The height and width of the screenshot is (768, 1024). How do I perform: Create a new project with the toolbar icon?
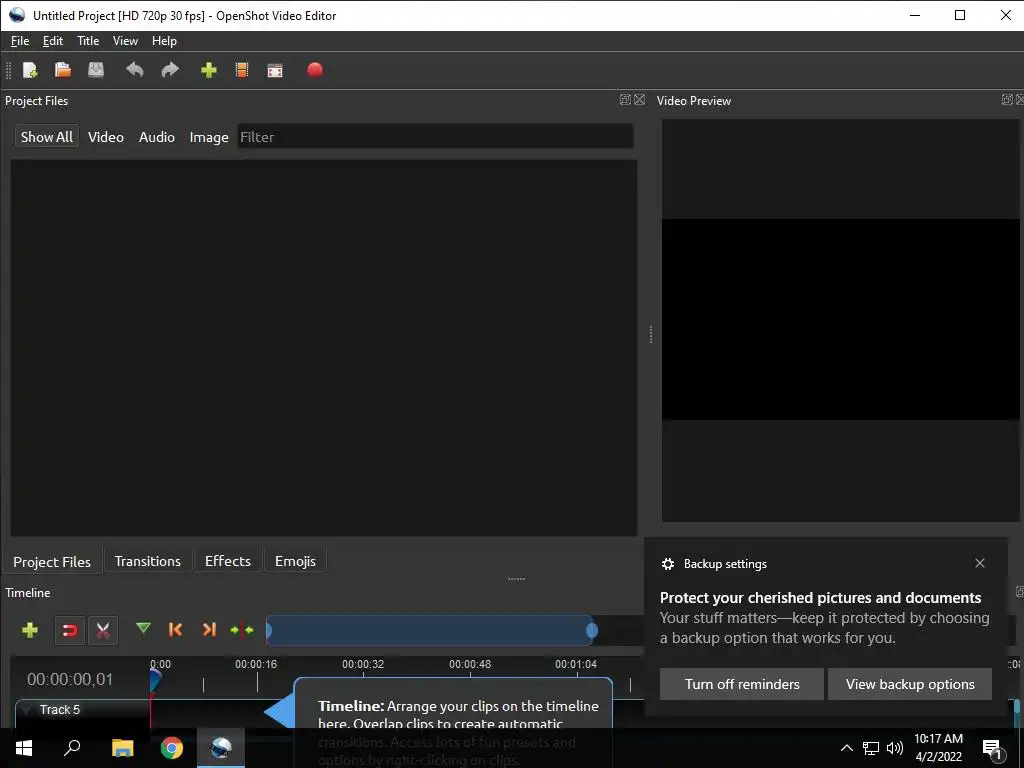(30, 70)
